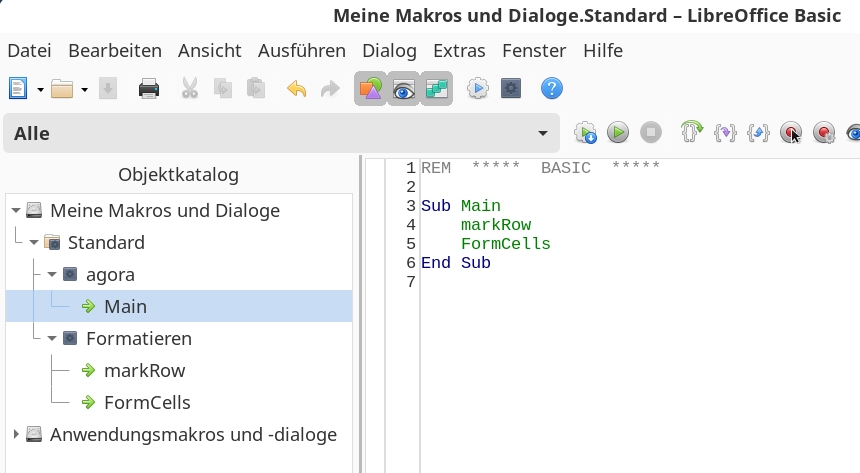Open the Dialog menu
860x473 pixels.
point(389,50)
